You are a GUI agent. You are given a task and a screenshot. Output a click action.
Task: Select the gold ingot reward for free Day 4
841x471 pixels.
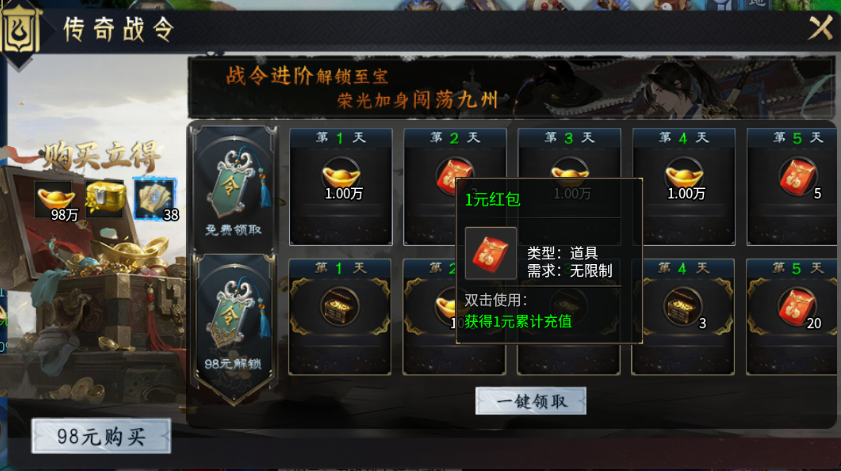684,179
